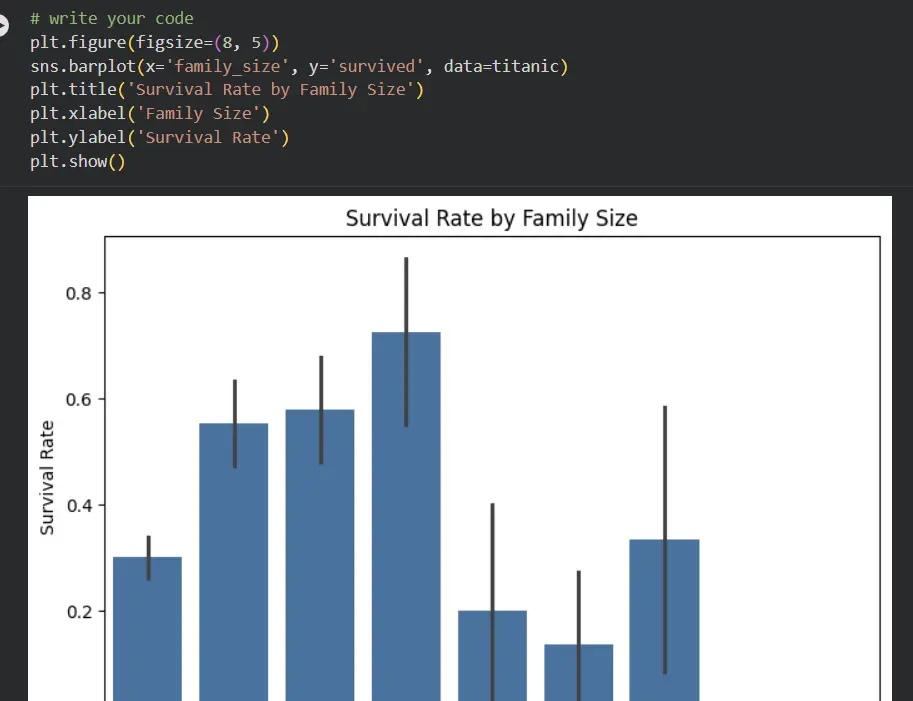913x701 pixels.
Task: Click the run cell play button
Action: coord(3,26)
